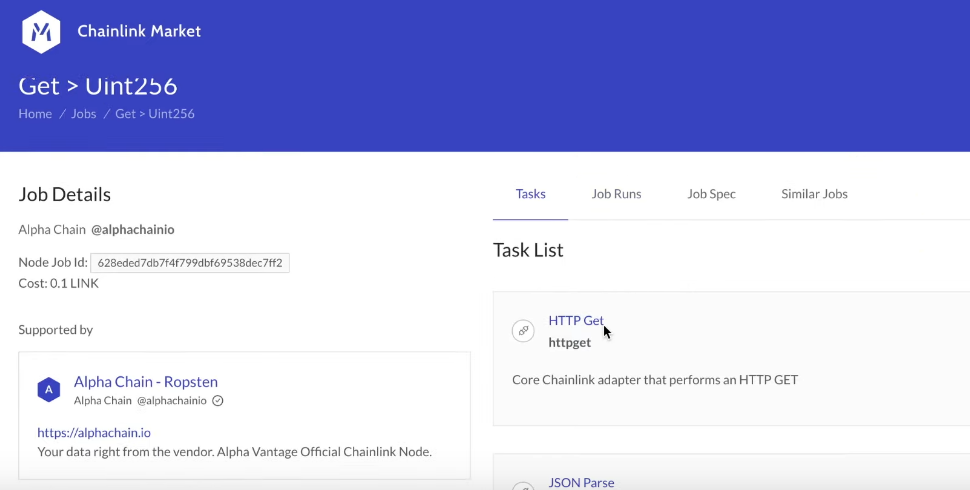The image size is (970, 490).
Task: Click the Alpha Vantage Official Chainlink Node description
Action: 234,452
